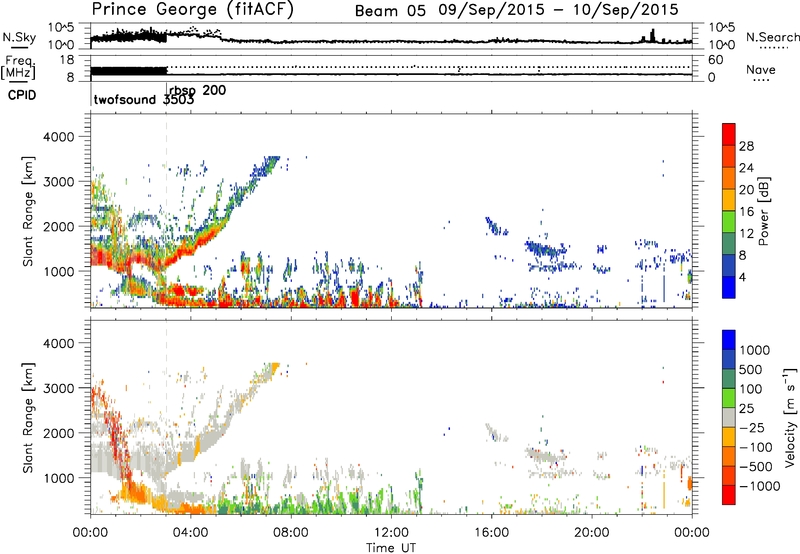
Task: Click the dotted line sample under 'Nave'
Action: click(761, 80)
